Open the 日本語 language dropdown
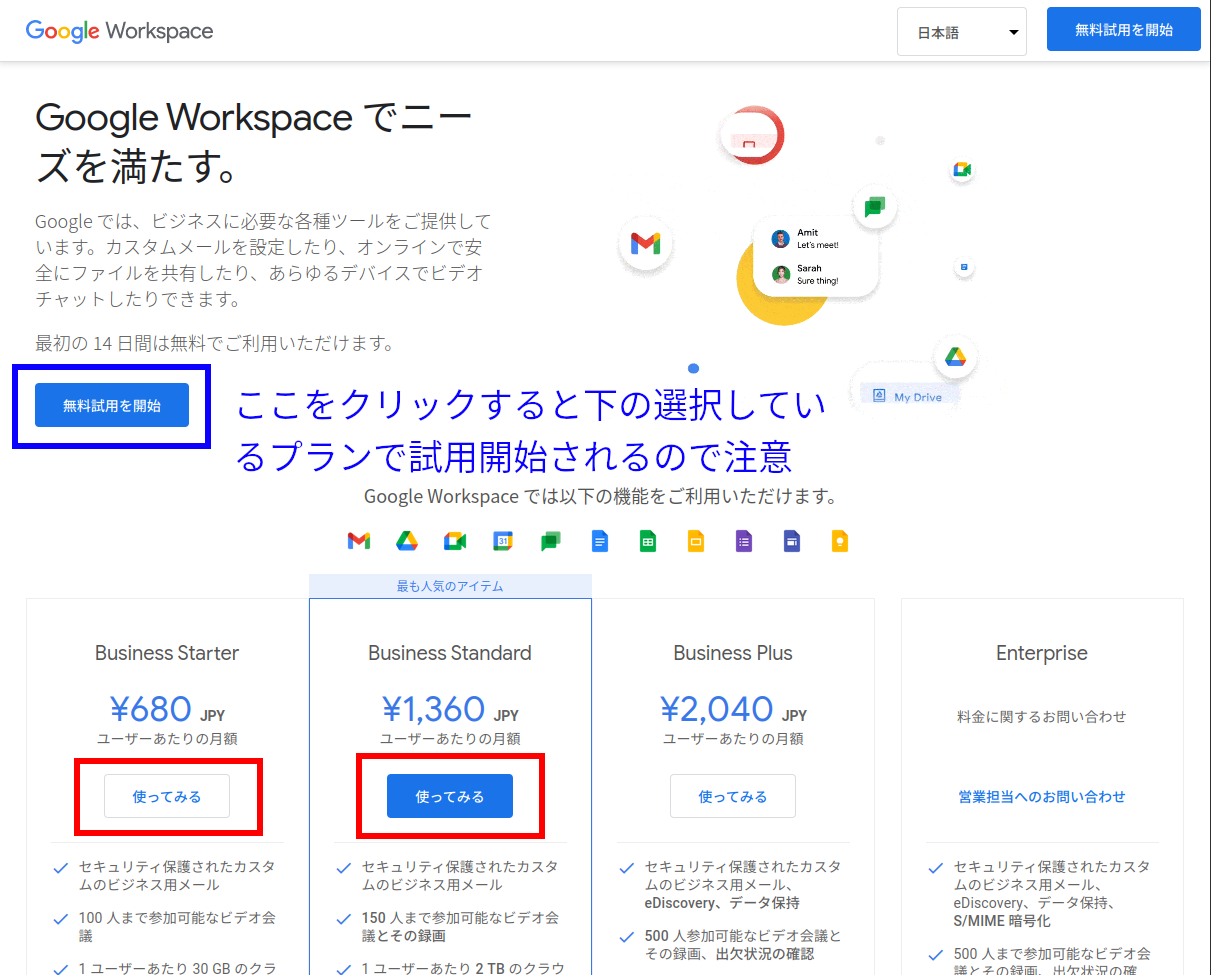The height and width of the screenshot is (975, 1211). [962, 32]
